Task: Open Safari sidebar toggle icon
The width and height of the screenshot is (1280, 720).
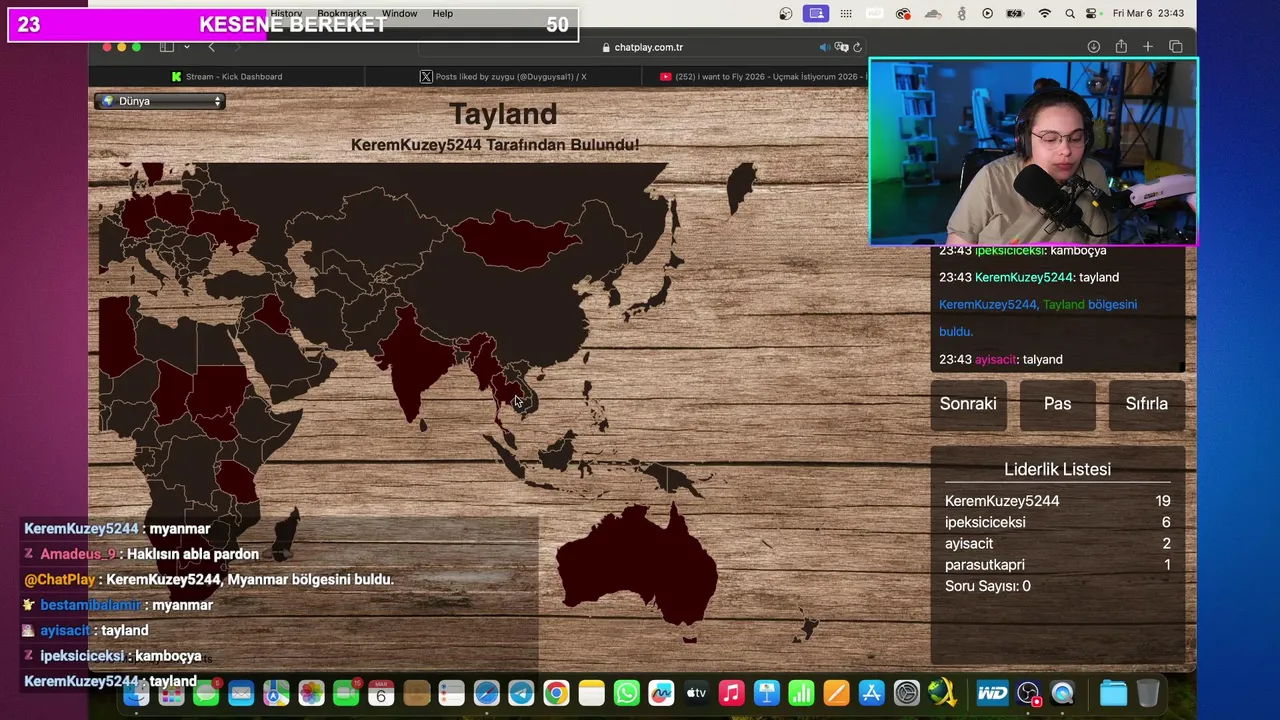Action: tap(167, 47)
